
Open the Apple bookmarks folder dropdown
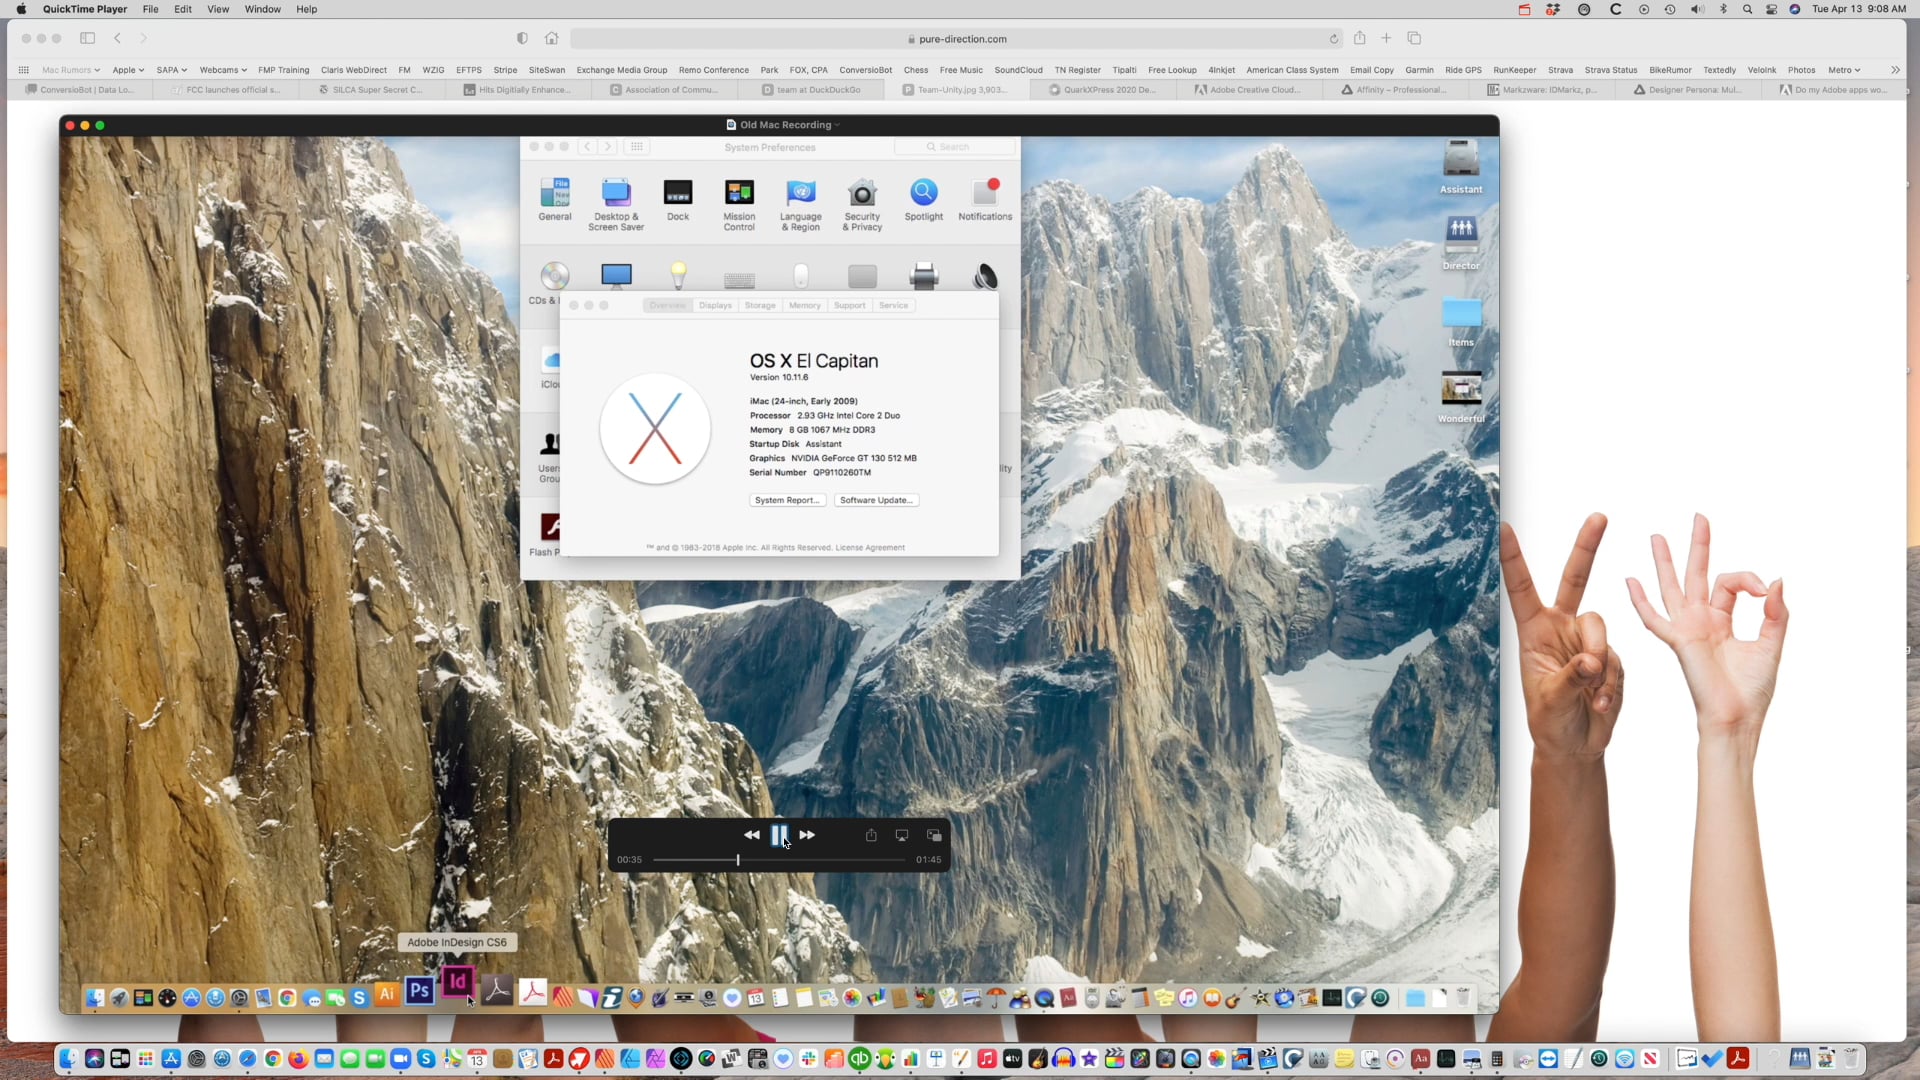(128, 70)
